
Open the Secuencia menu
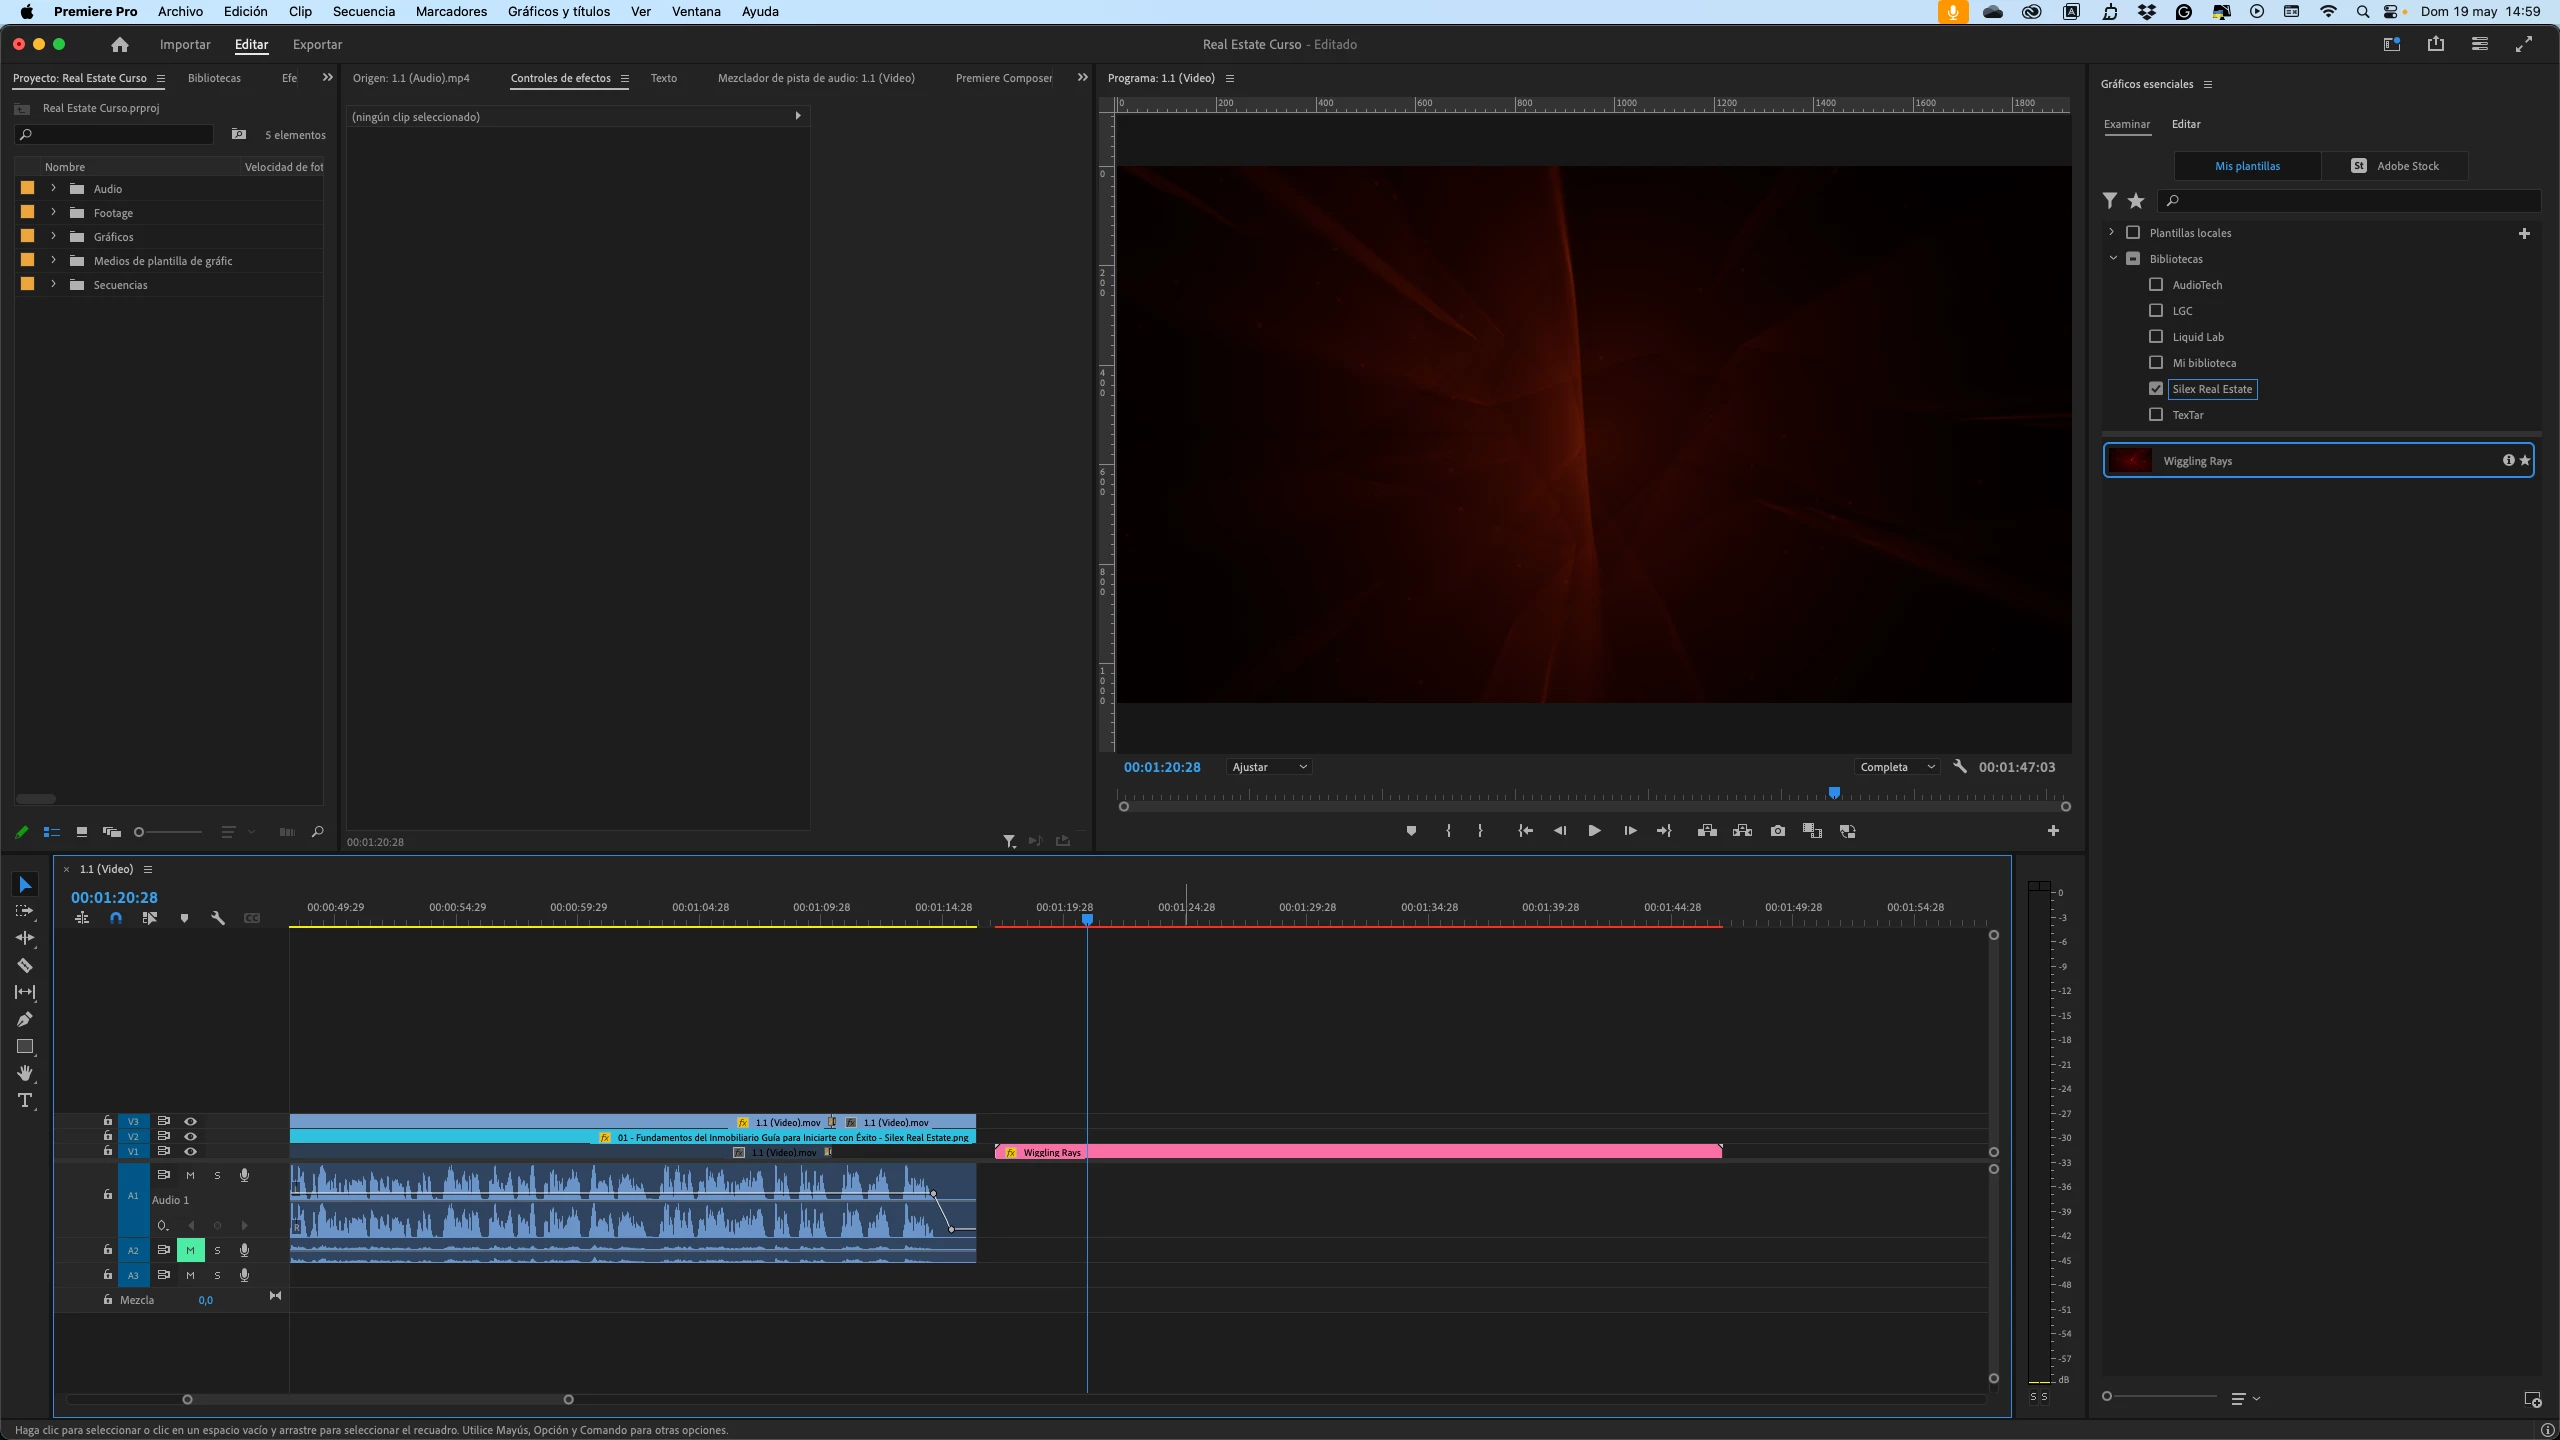pyautogui.click(x=363, y=12)
